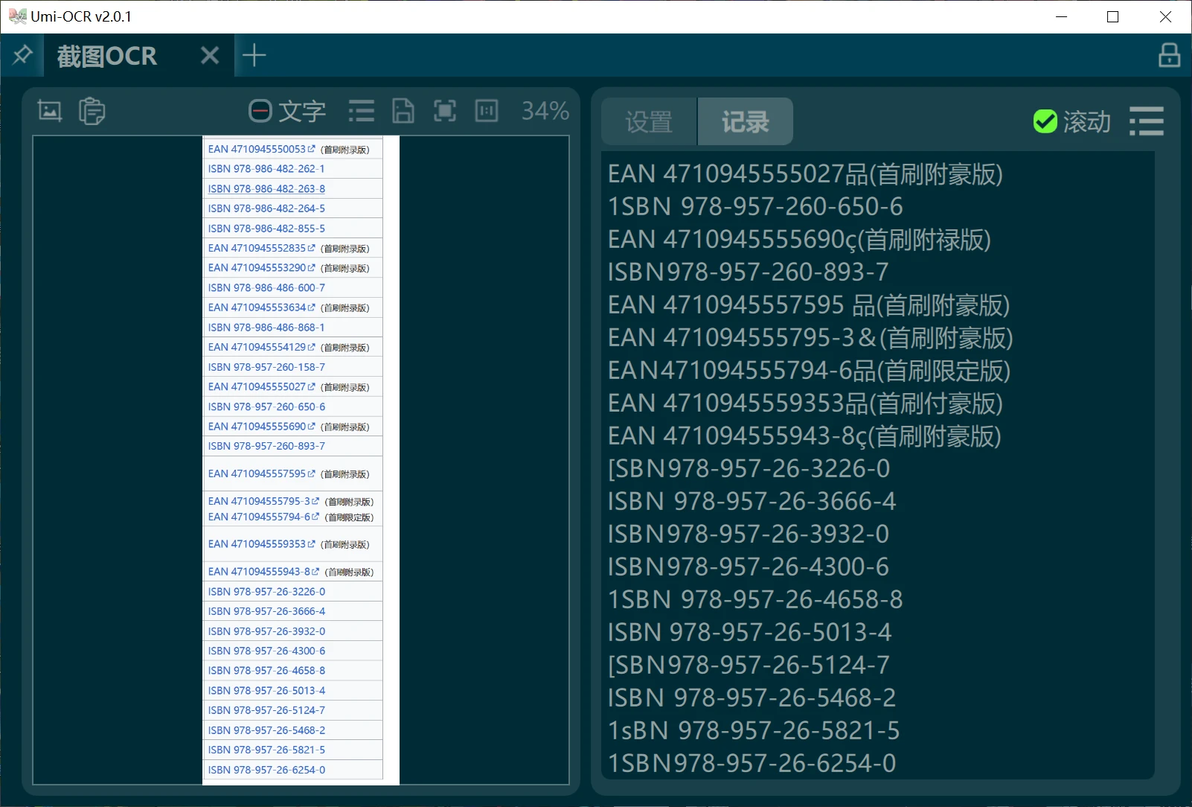Click ISBN 978-986-482-263-8 in preview image

(x=266, y=188)
